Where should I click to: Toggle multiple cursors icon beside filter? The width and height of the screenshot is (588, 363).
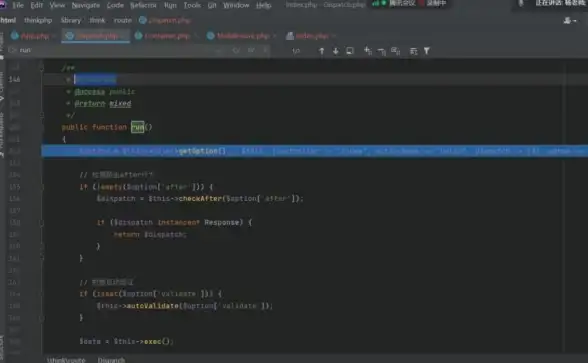click(414, 51)
